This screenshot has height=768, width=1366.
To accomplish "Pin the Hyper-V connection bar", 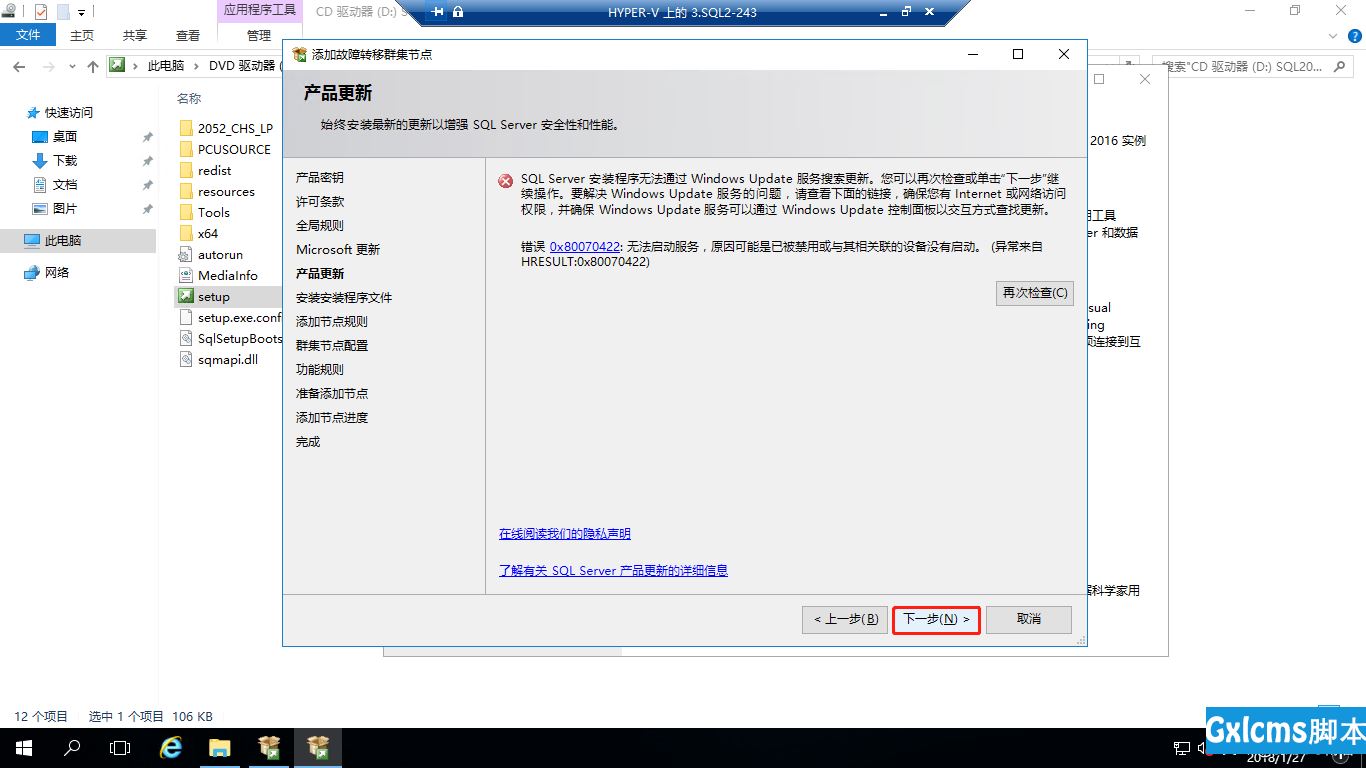I will [x=437, y=12].
